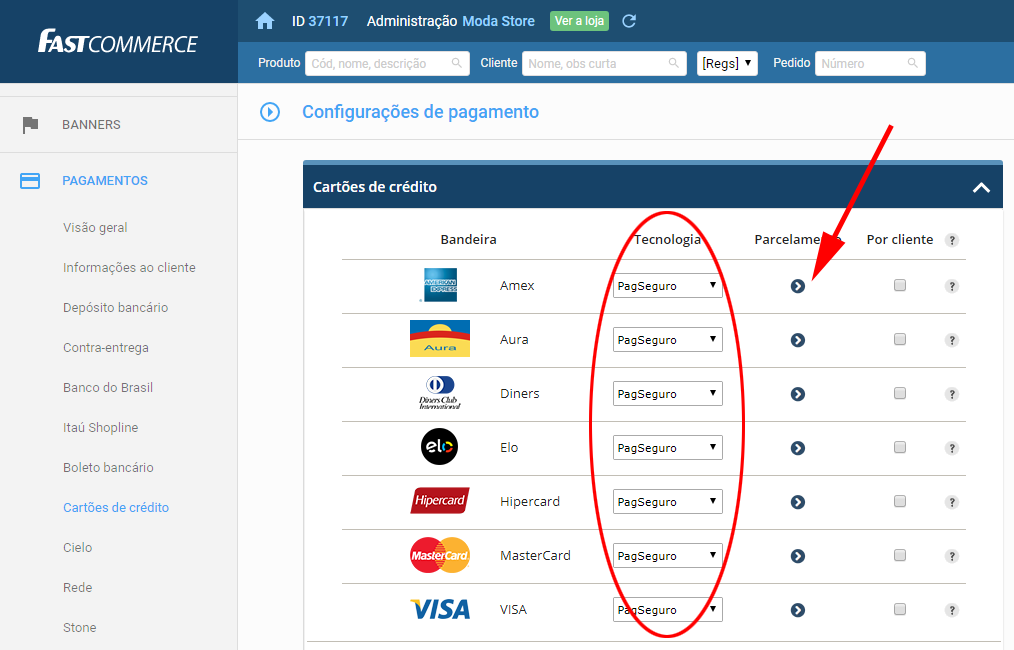Open Tecnologia dropdown for MasterCard
The height and width of the screenshot is (650, 1014).
tap(667, 556)
